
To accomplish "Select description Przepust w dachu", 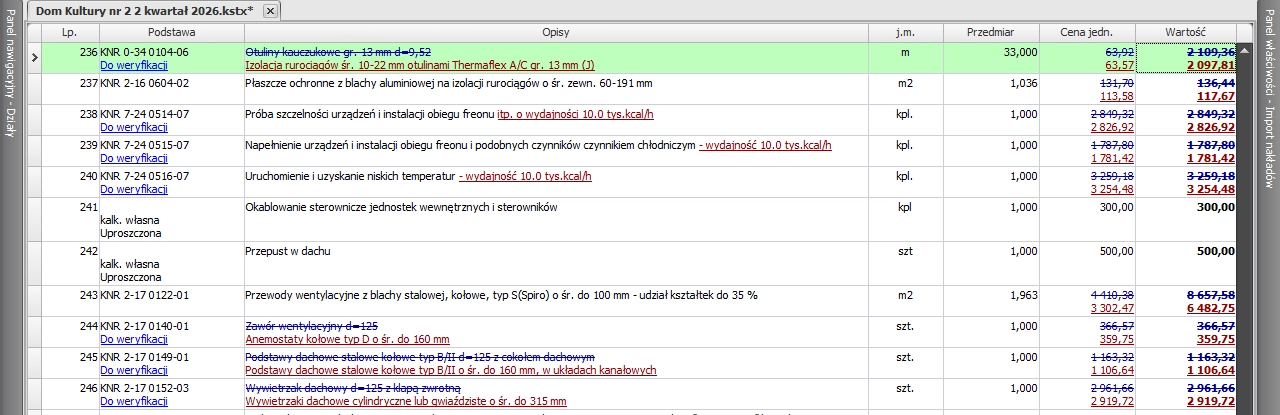I will point(288,251).
